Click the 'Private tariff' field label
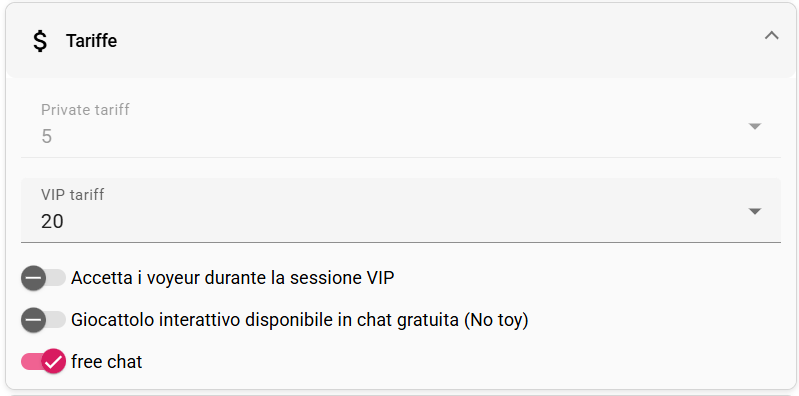This screenshot has height=396, width=799. coord(85,110)
